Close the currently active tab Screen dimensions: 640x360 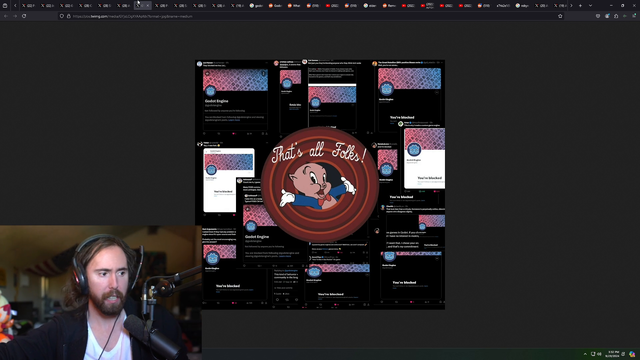[x=148, y=6]
